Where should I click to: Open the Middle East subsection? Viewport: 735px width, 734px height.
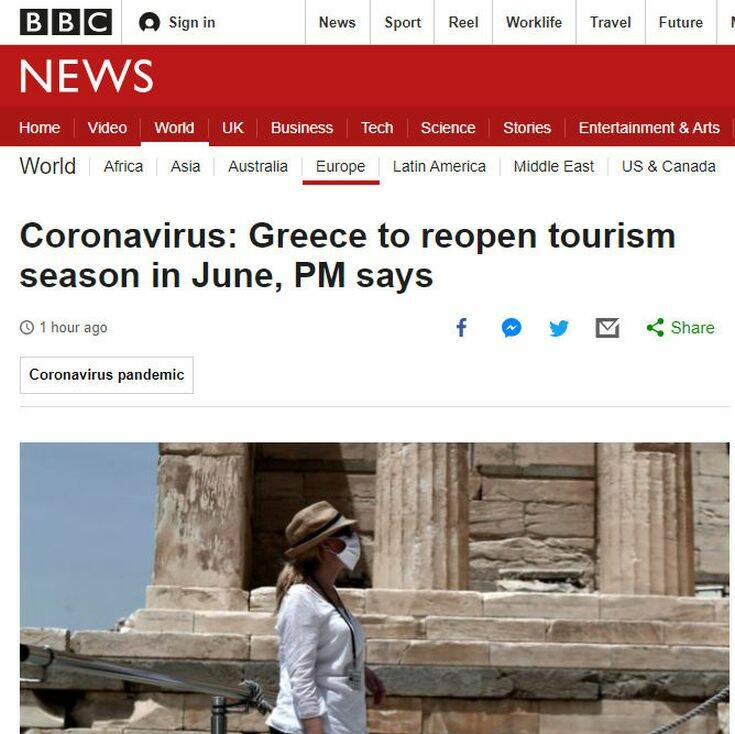[x=554, y=166]
